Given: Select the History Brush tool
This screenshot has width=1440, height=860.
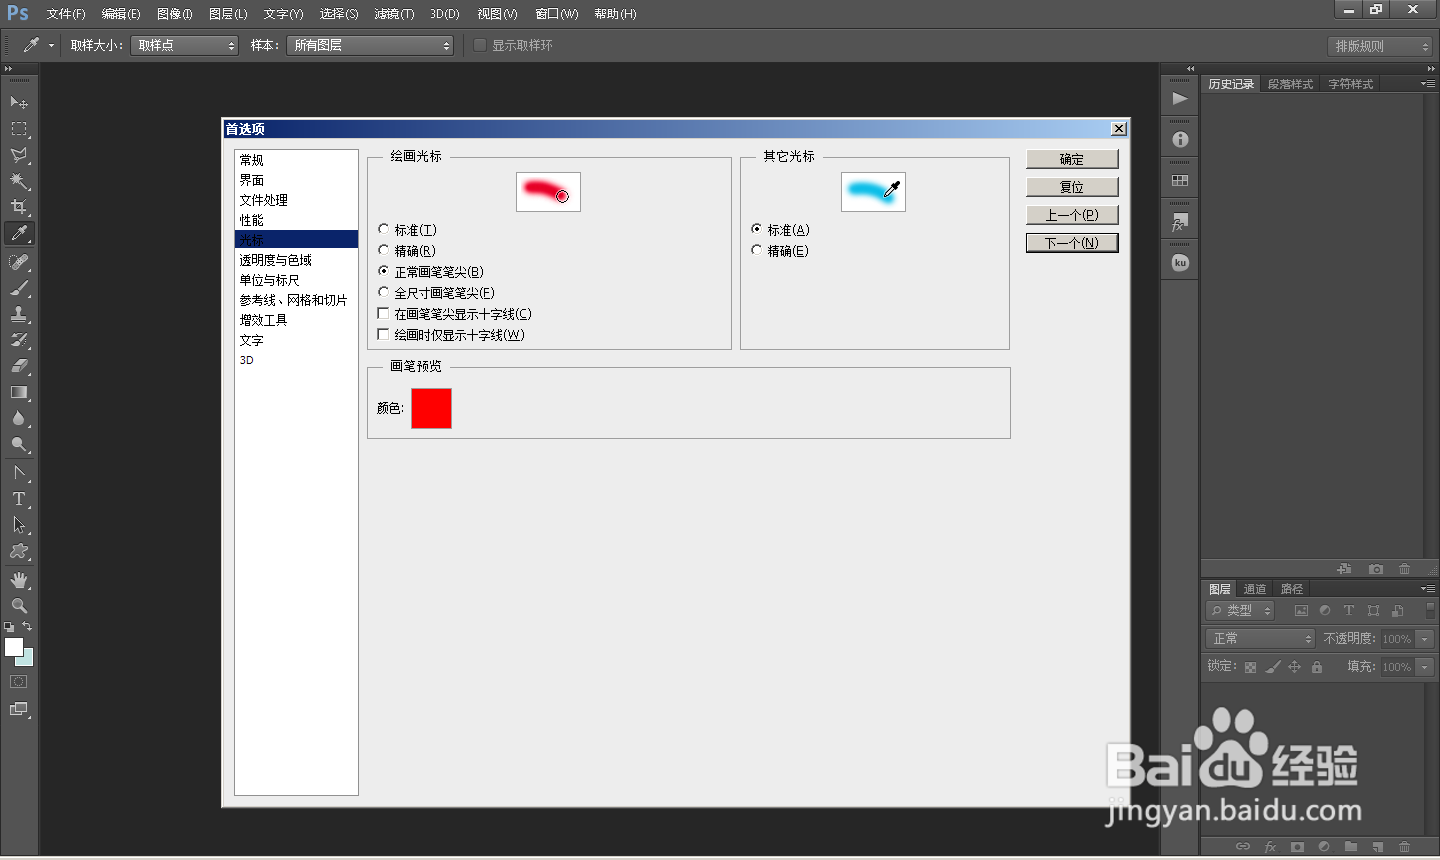Looking at the screenshot, I should 19,340.
